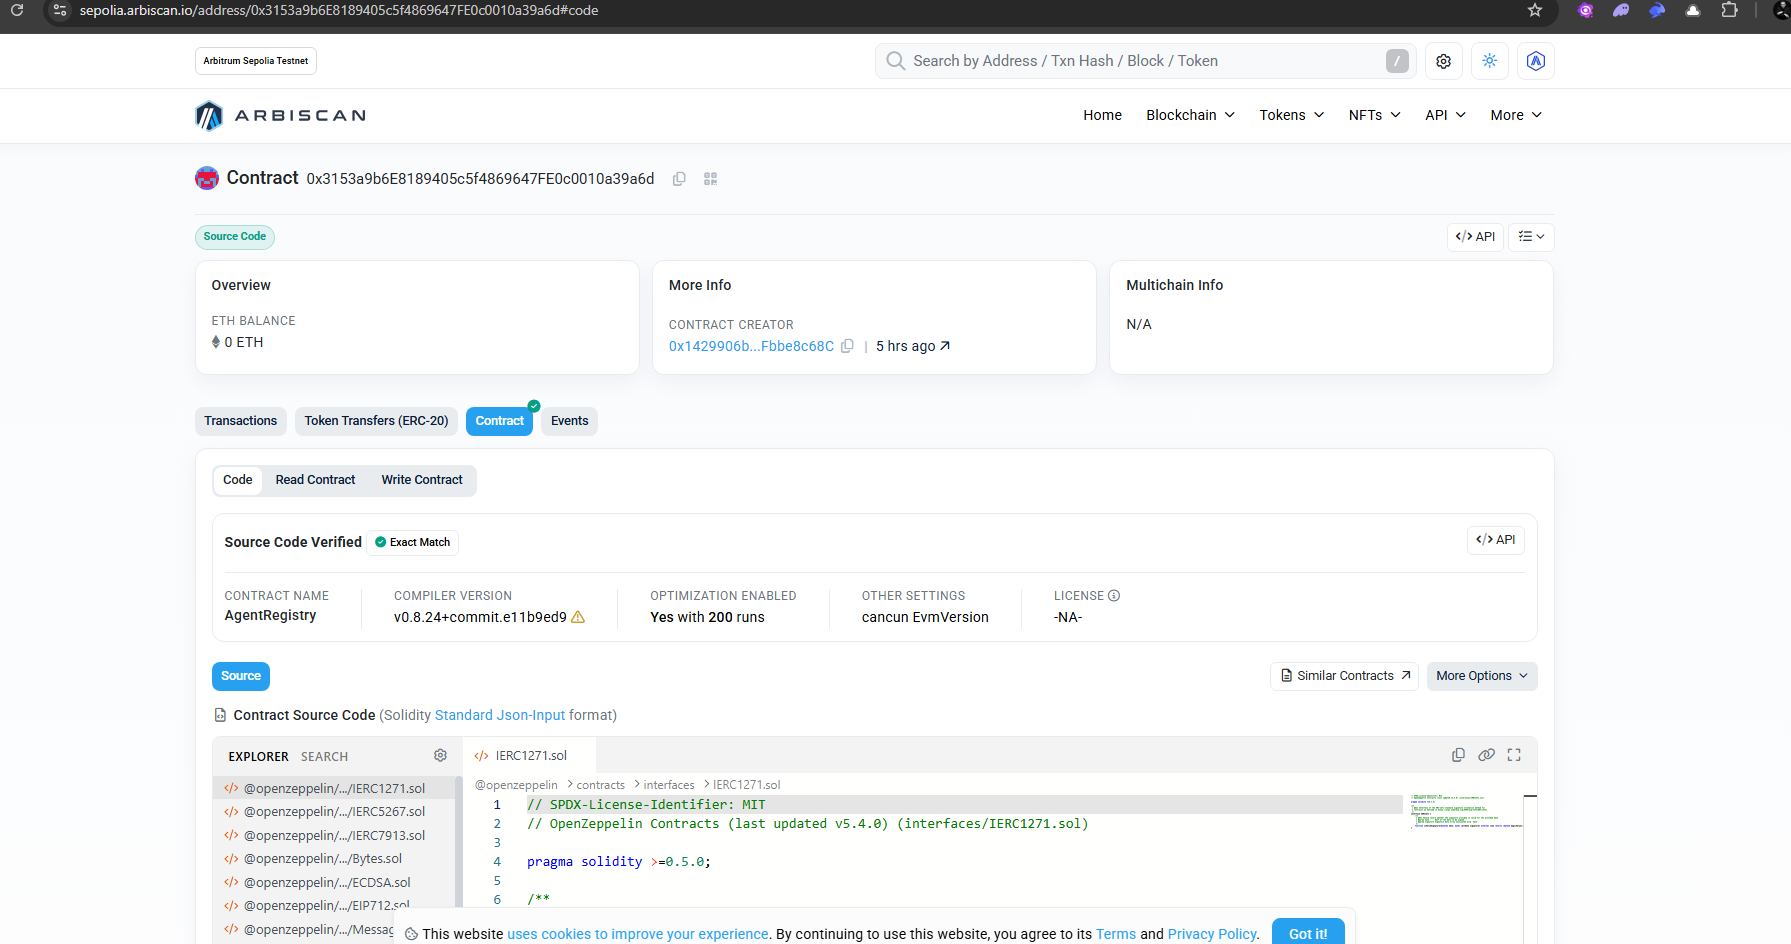Click the compiler version warning icon
Image resolution: width=1791 pixels, height=944 pixels.
pyautogui.click(x=578, y=617)
